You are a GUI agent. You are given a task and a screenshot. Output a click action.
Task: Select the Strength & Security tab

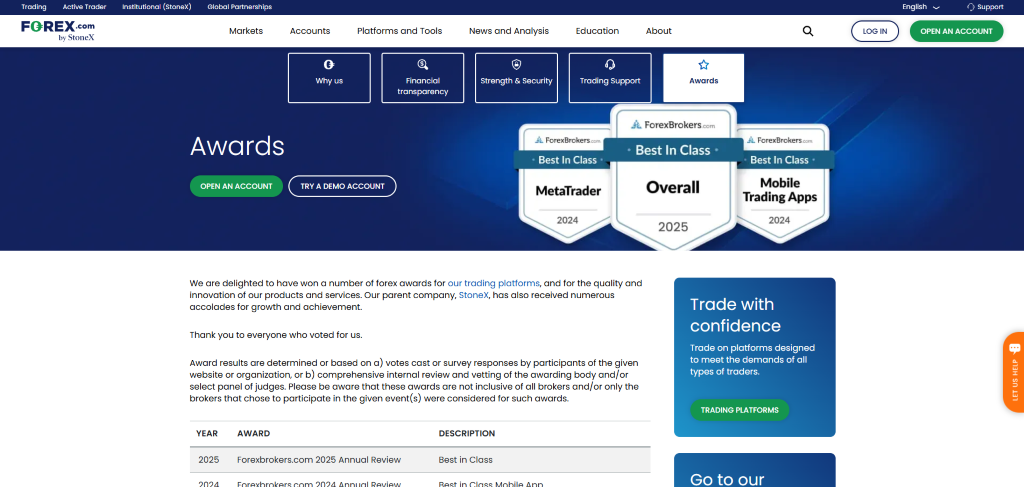517,78
